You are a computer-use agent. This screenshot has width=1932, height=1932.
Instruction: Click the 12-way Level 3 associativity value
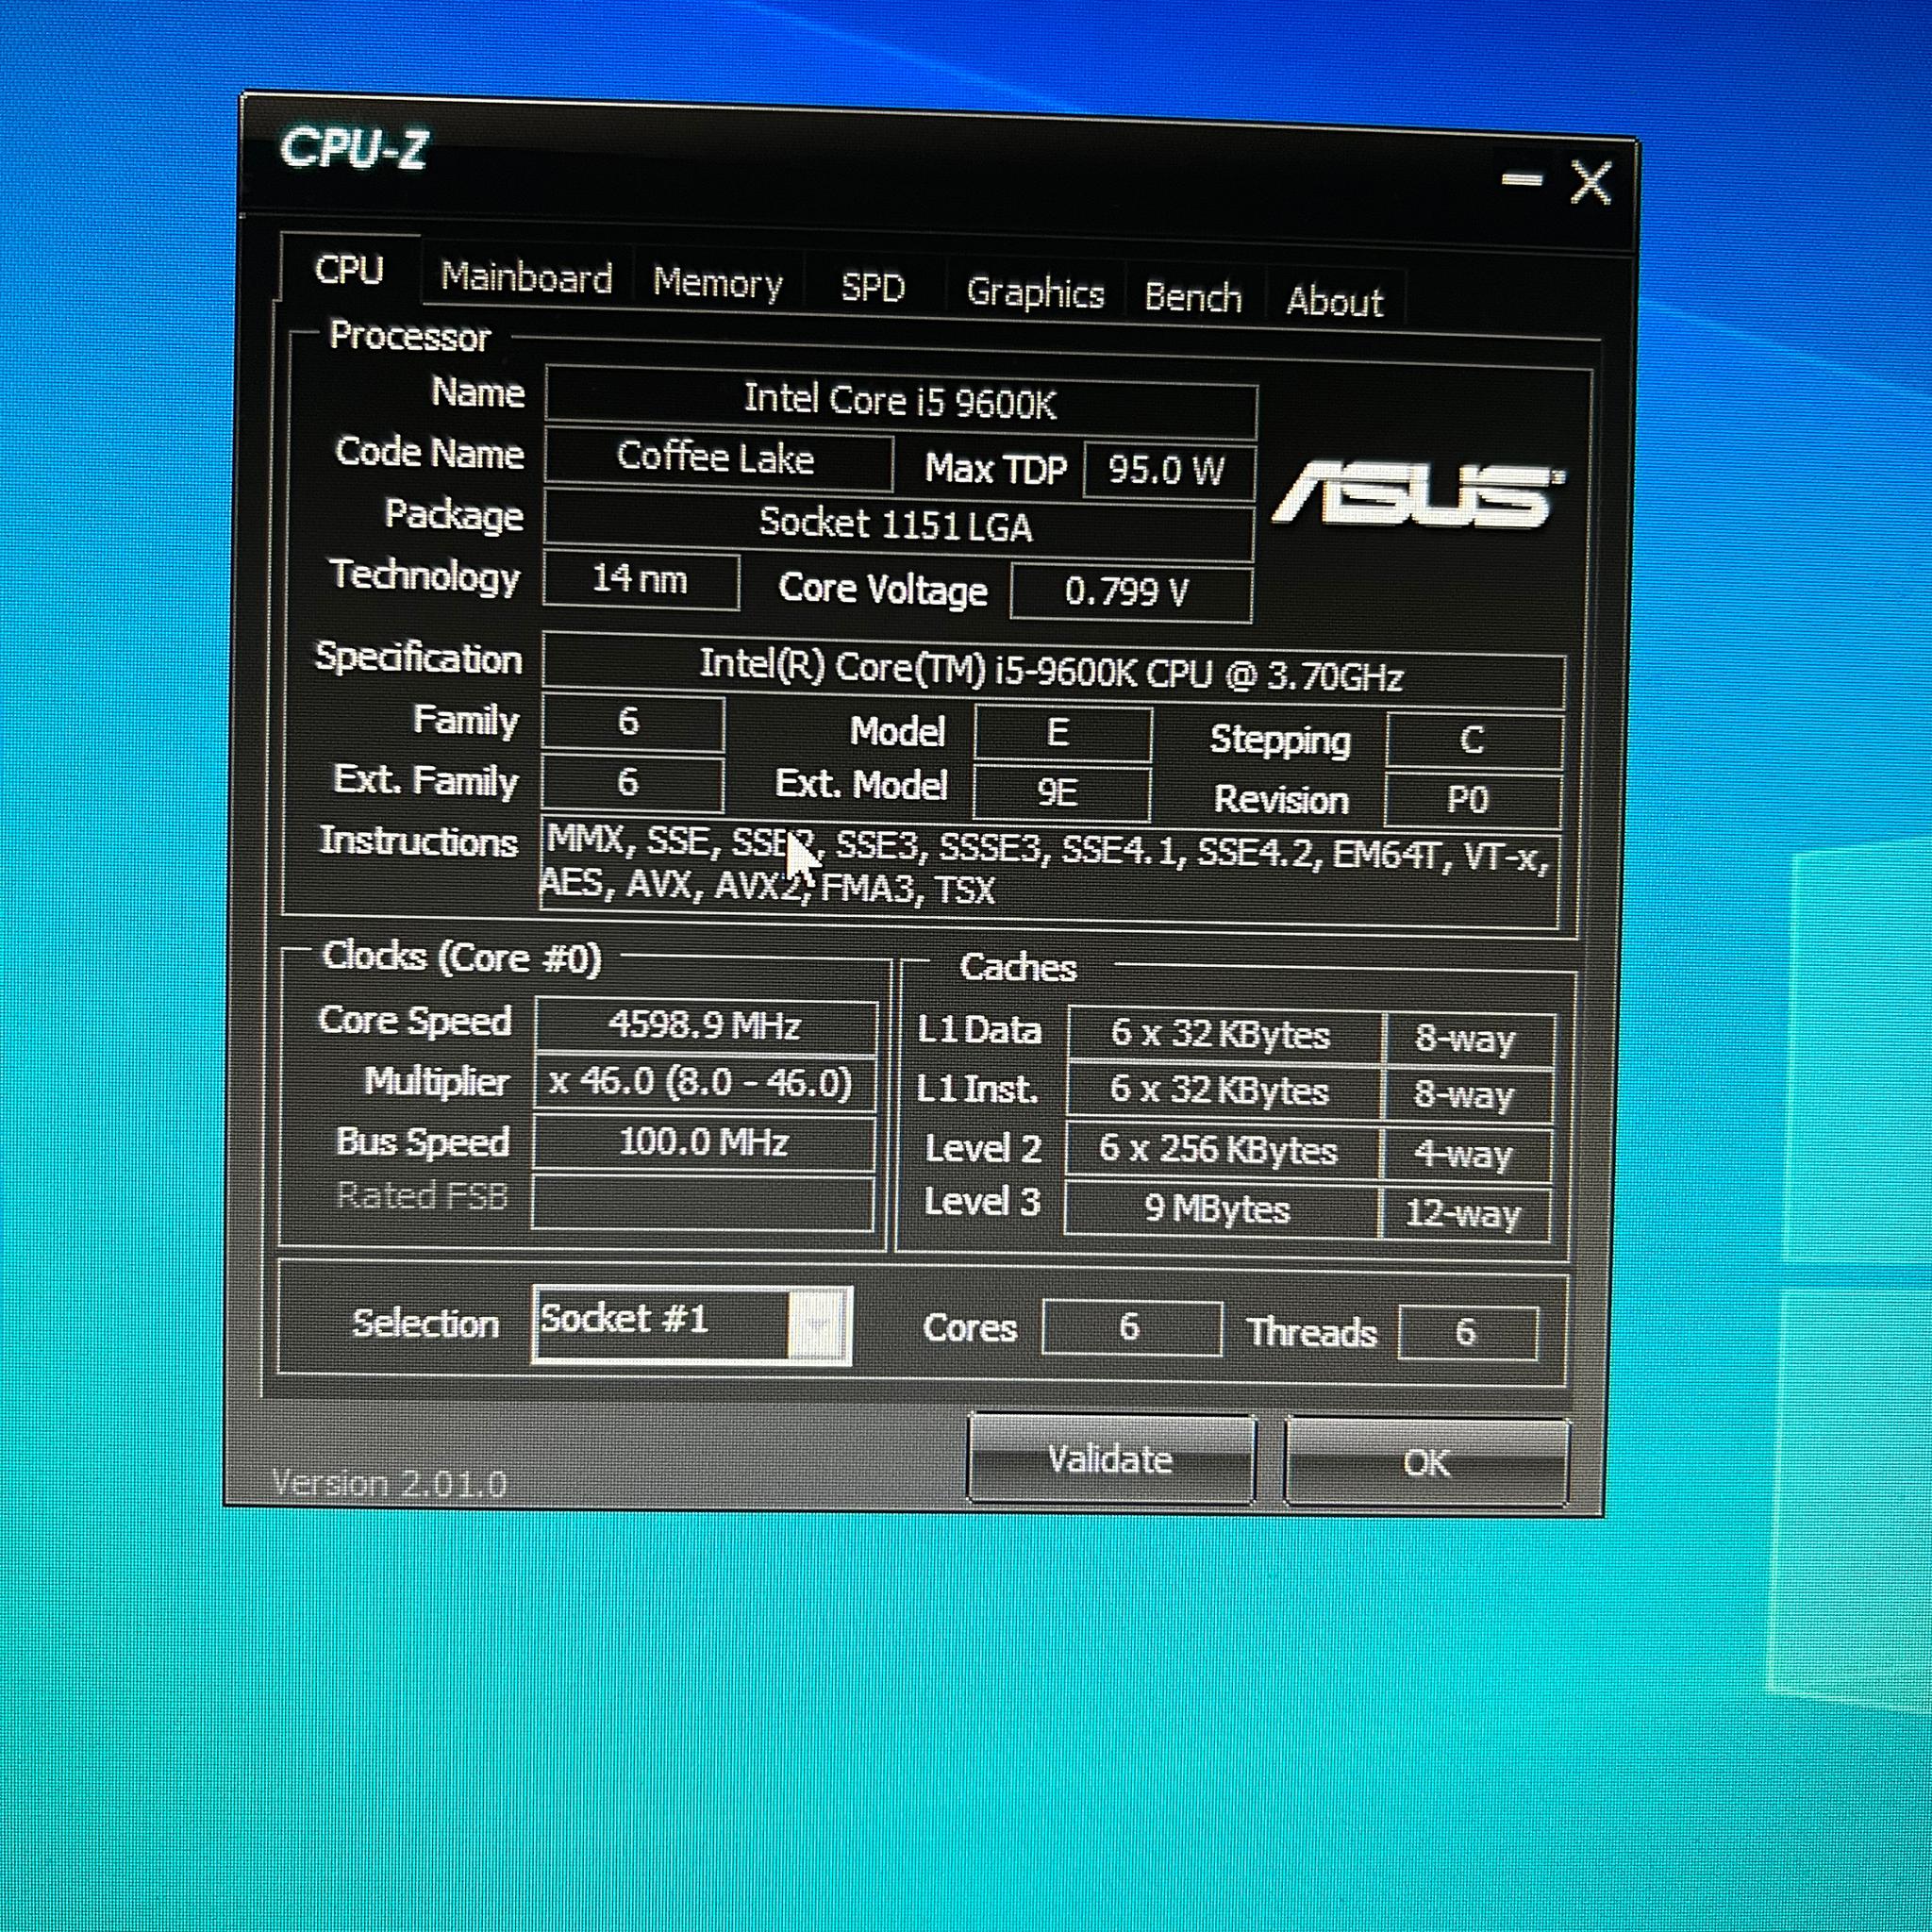(1465, 1214)
